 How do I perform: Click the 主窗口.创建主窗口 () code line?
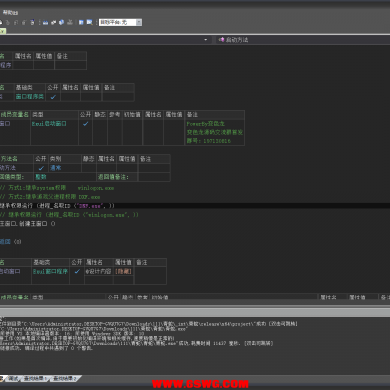pyautogui.click(x=28, y=224)
